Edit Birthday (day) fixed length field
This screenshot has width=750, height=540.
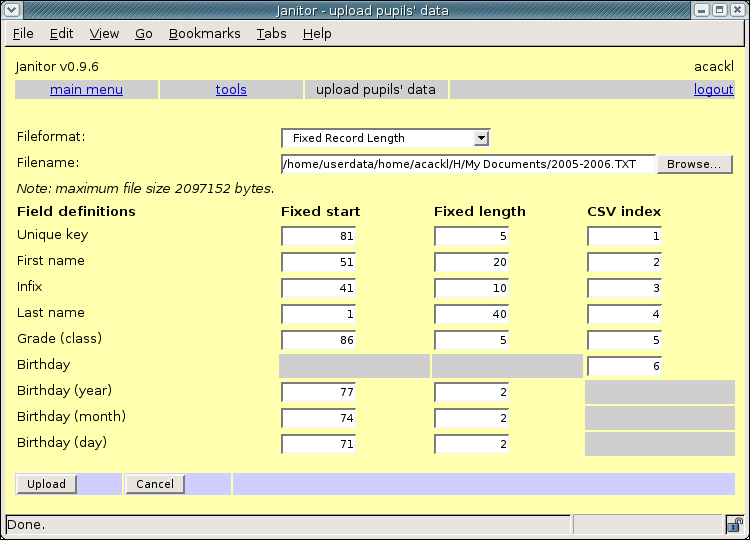pos(472,444)
